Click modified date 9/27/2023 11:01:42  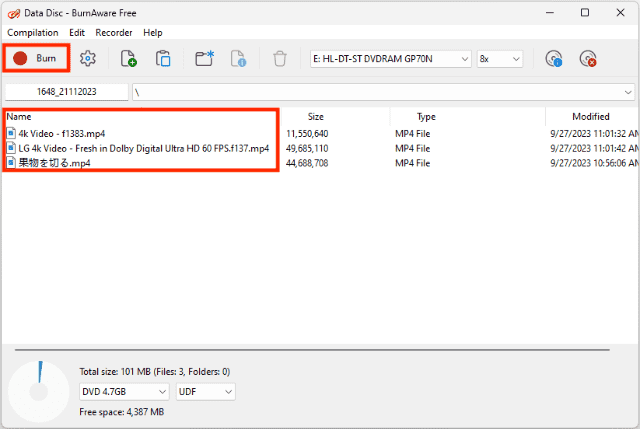[594, 148]
